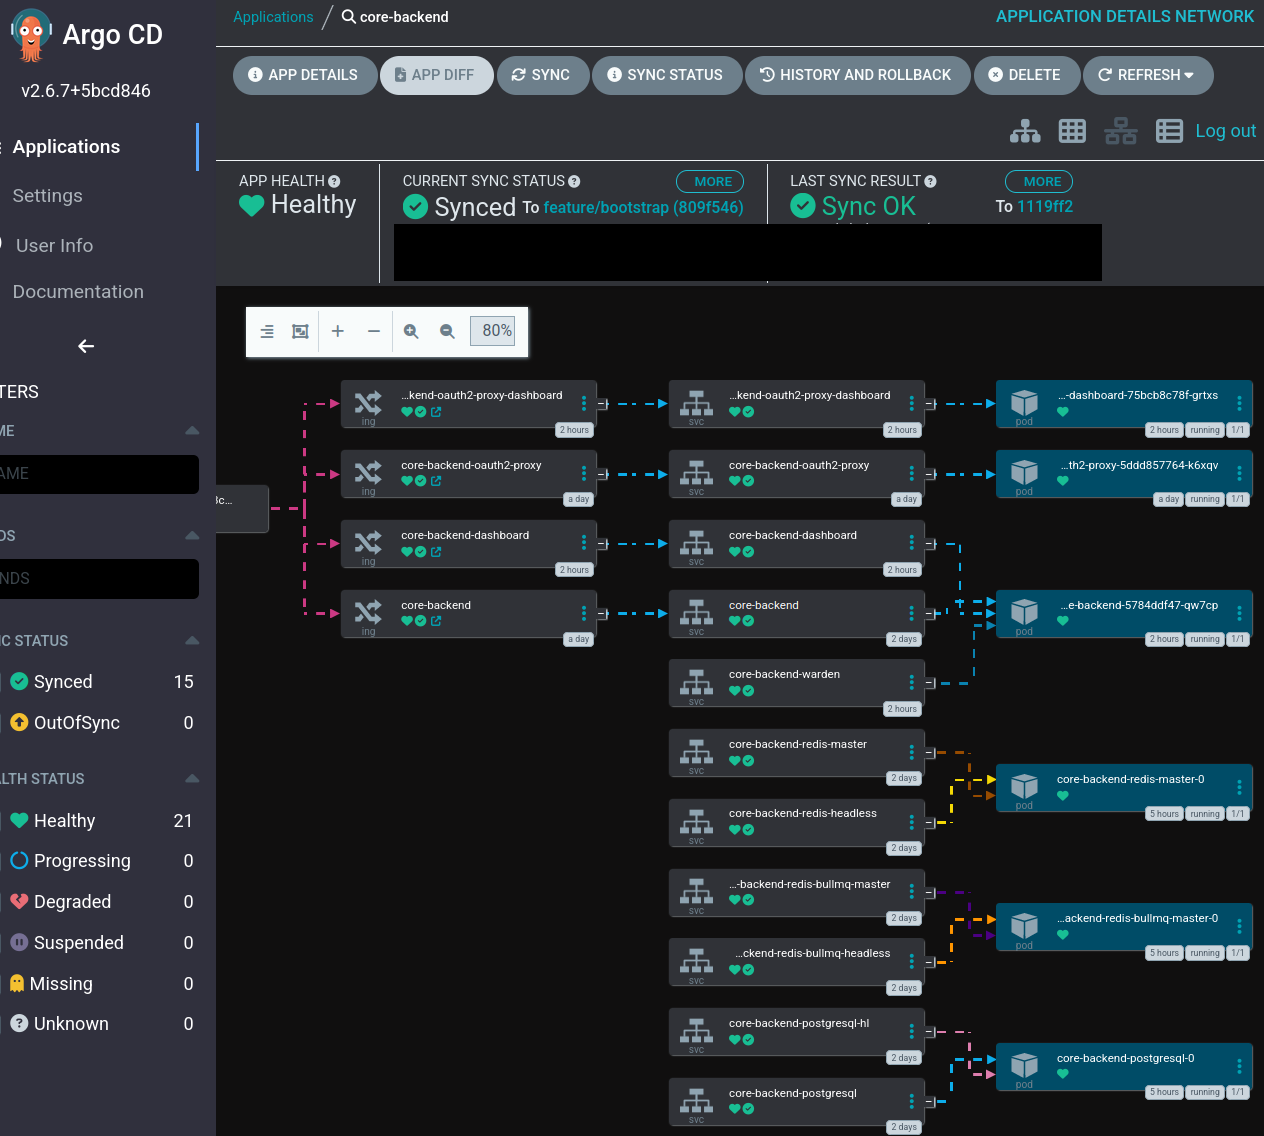Adjust the 80% zoom level control
This screenshot has height=1136, width=1264.
tap(492, 330)
